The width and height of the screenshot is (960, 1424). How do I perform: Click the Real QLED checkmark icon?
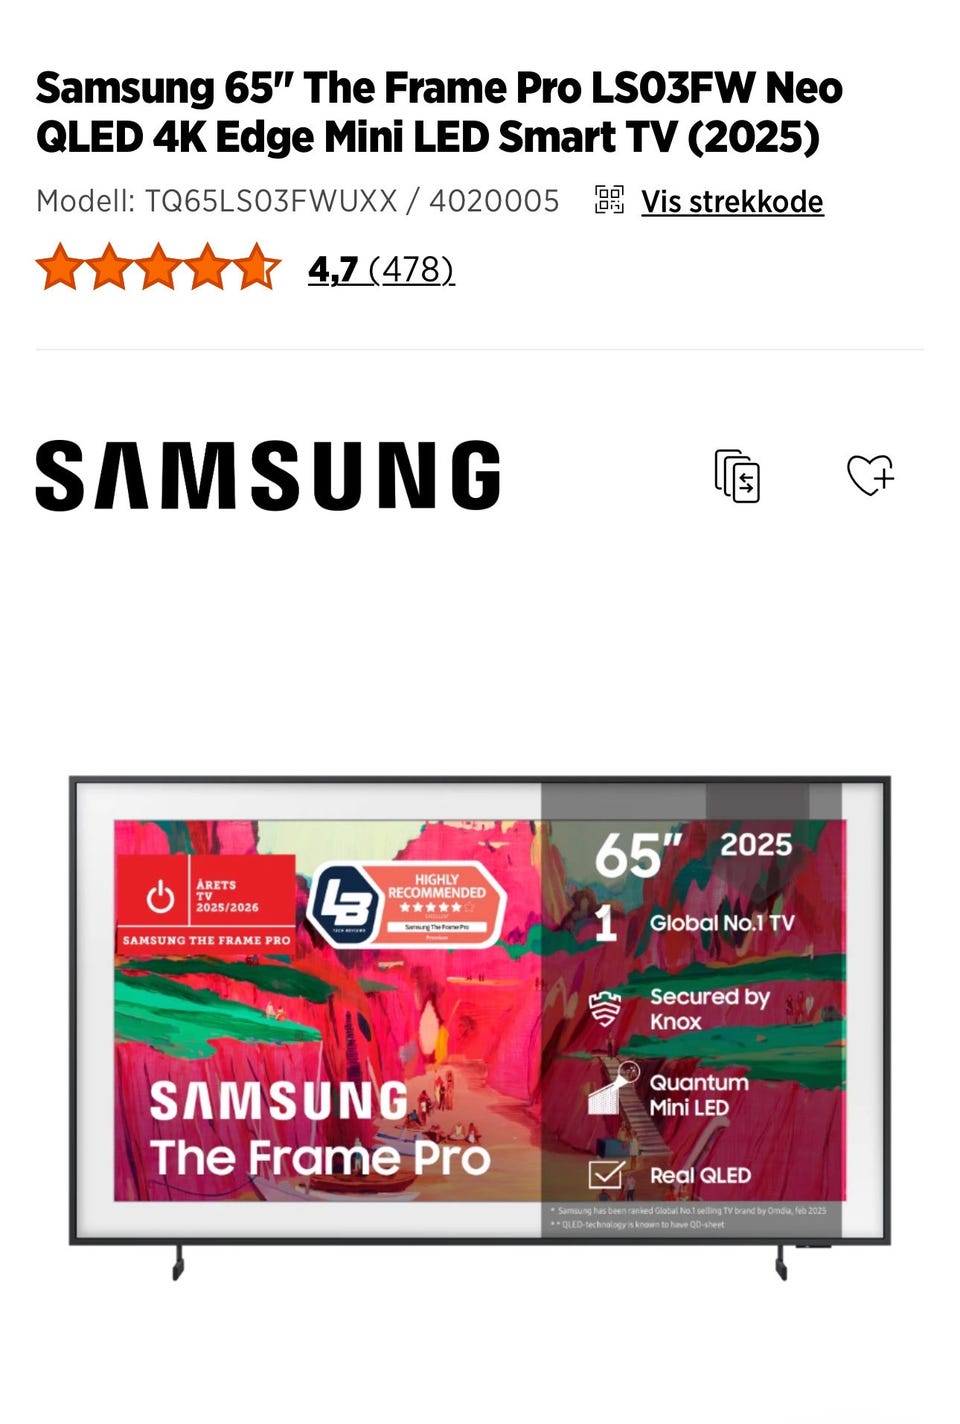(x=606, y=1174)
